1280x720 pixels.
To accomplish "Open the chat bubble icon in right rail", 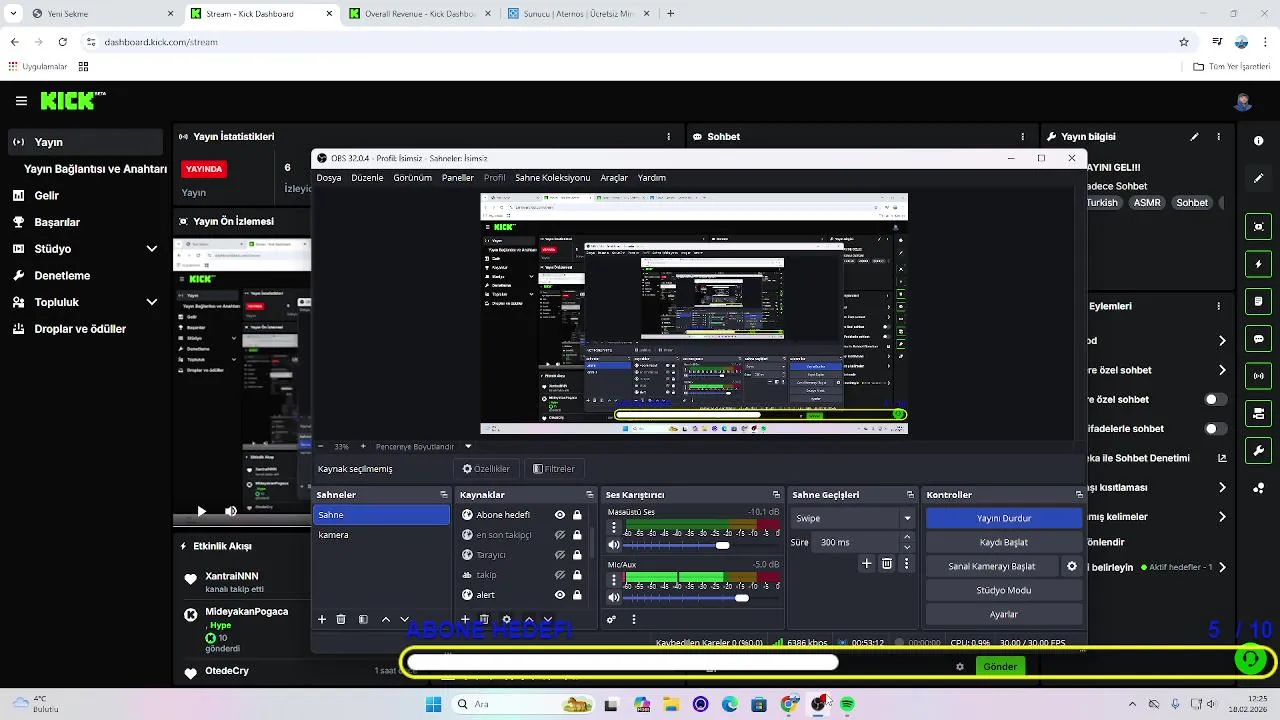I will tap(1259, 339).
